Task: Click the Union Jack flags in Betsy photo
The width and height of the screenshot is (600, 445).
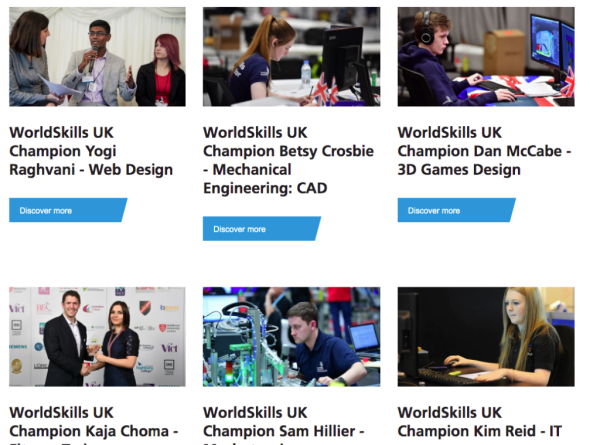Action: click(x=325, y=90)
